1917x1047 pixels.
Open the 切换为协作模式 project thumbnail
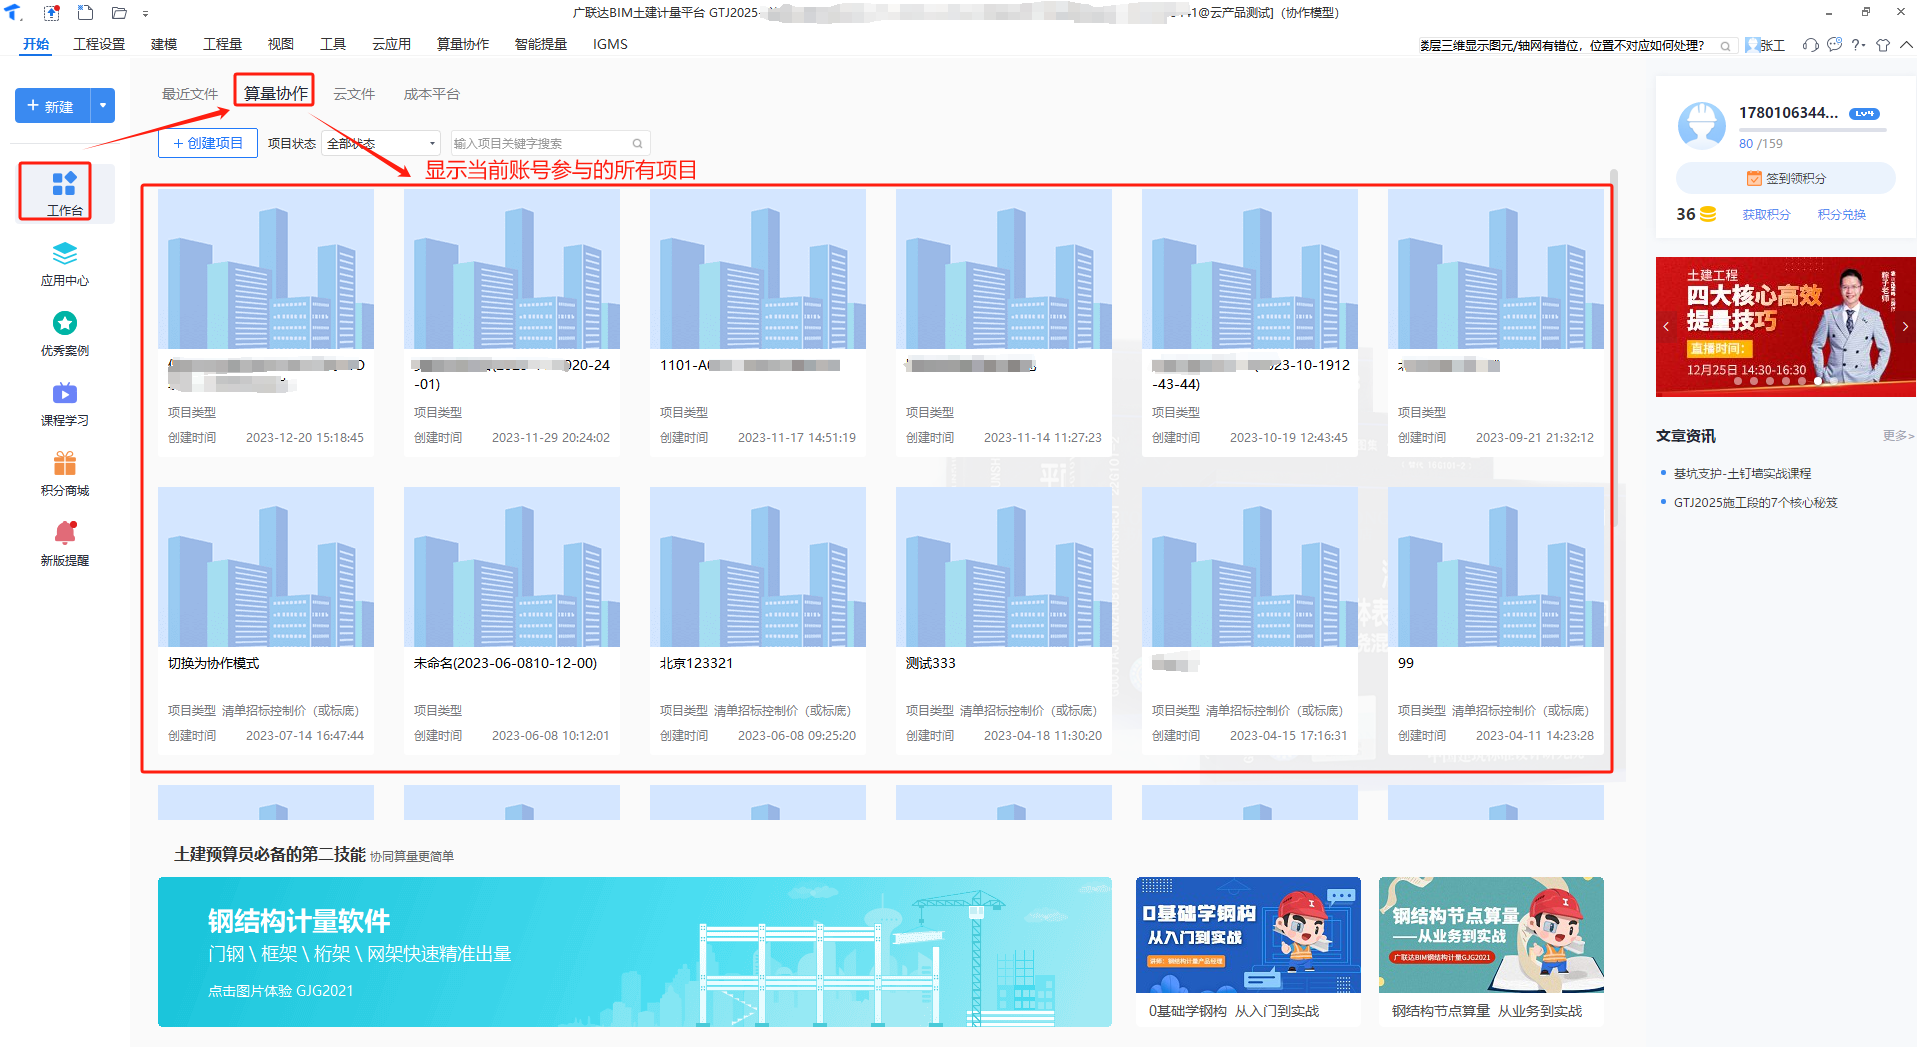tap(266, 567)
